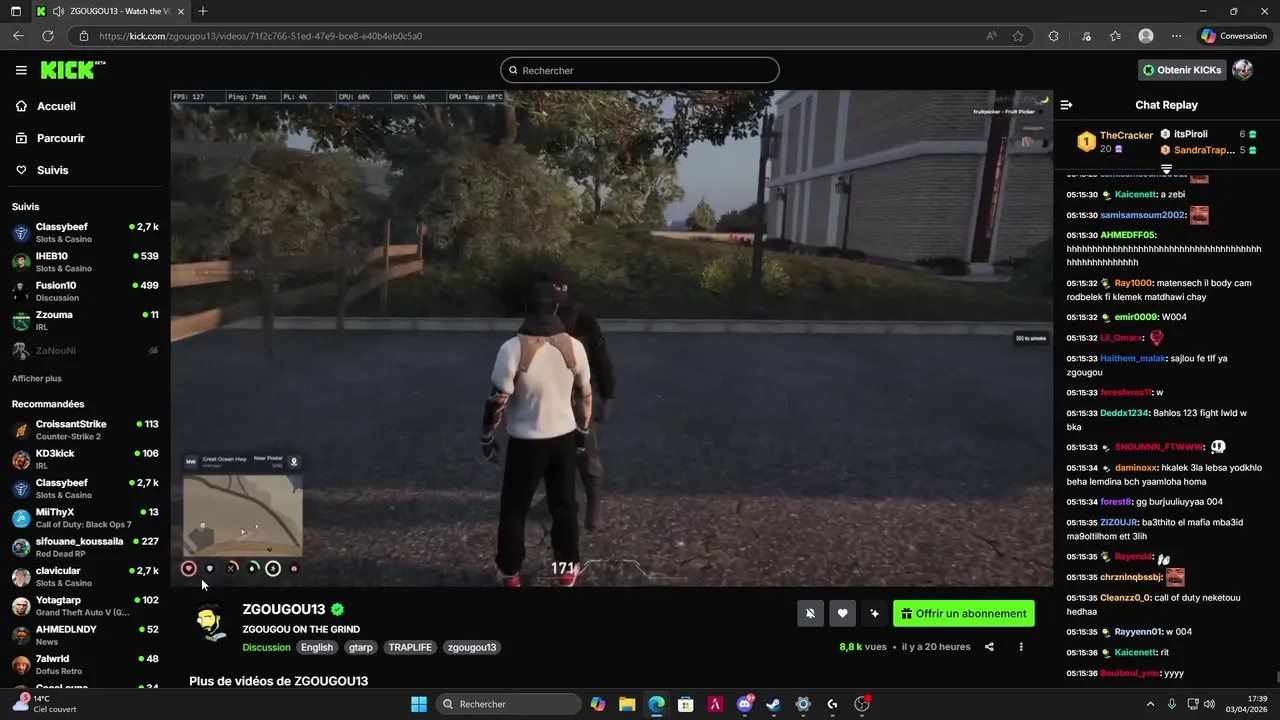Screen dimensions: 1280x720
Task: Go back in the browser
Action: click(18, 36)
